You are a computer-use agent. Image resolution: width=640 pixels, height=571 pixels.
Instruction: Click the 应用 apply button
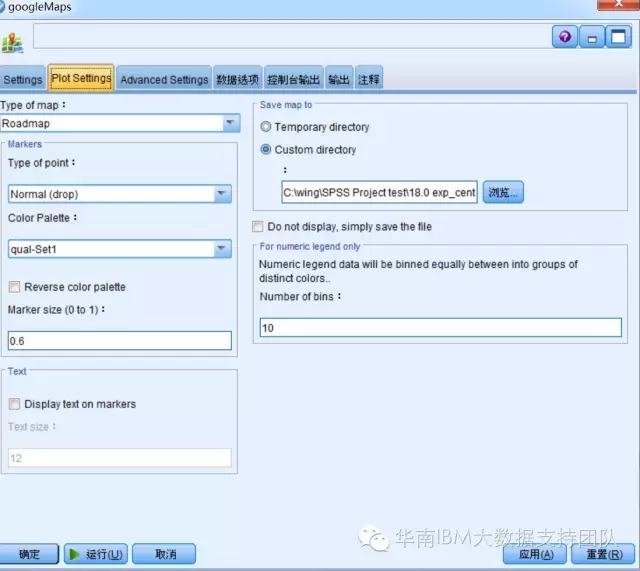[535, 554]
